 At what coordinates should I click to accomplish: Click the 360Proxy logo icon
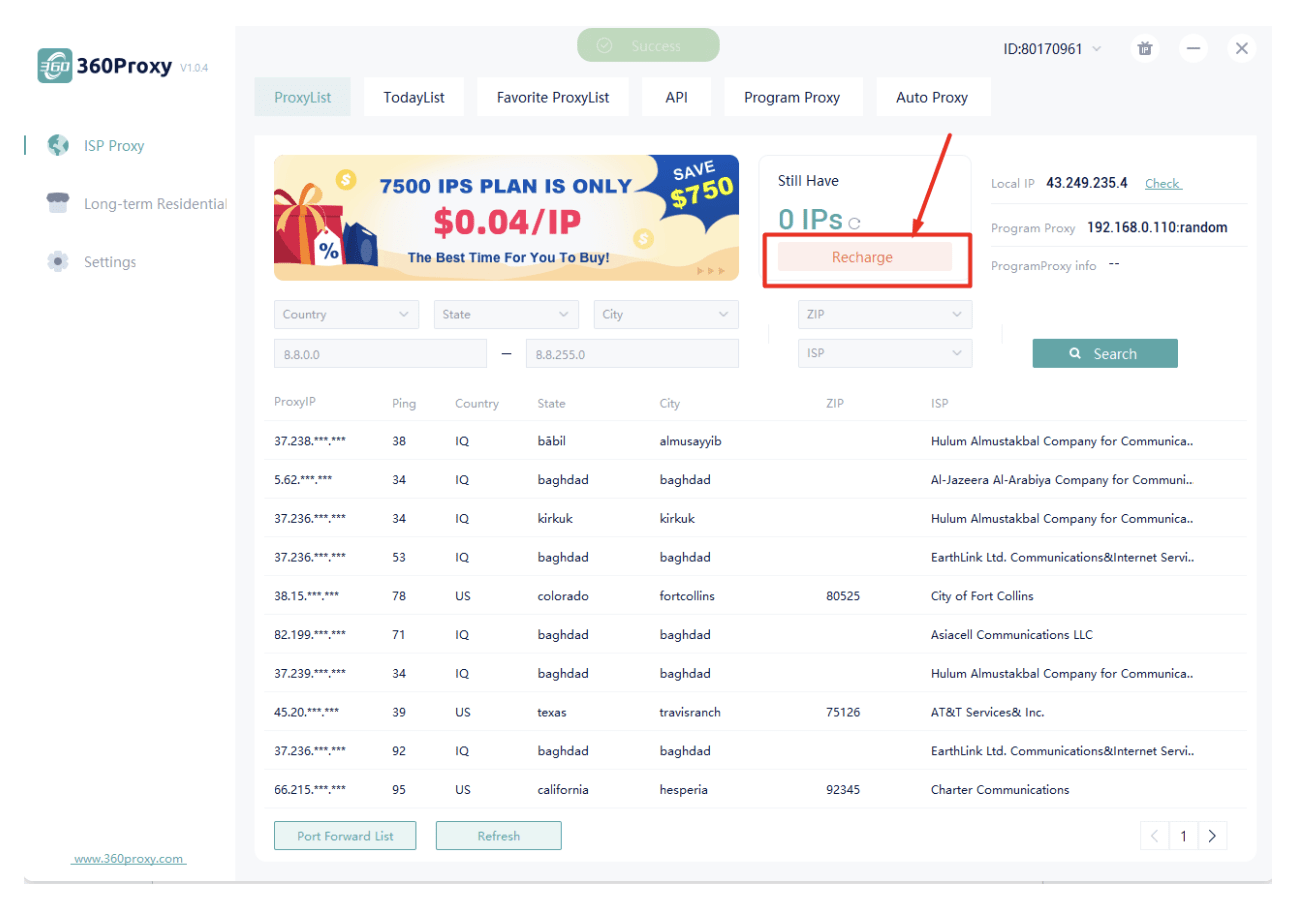(54, 66)
